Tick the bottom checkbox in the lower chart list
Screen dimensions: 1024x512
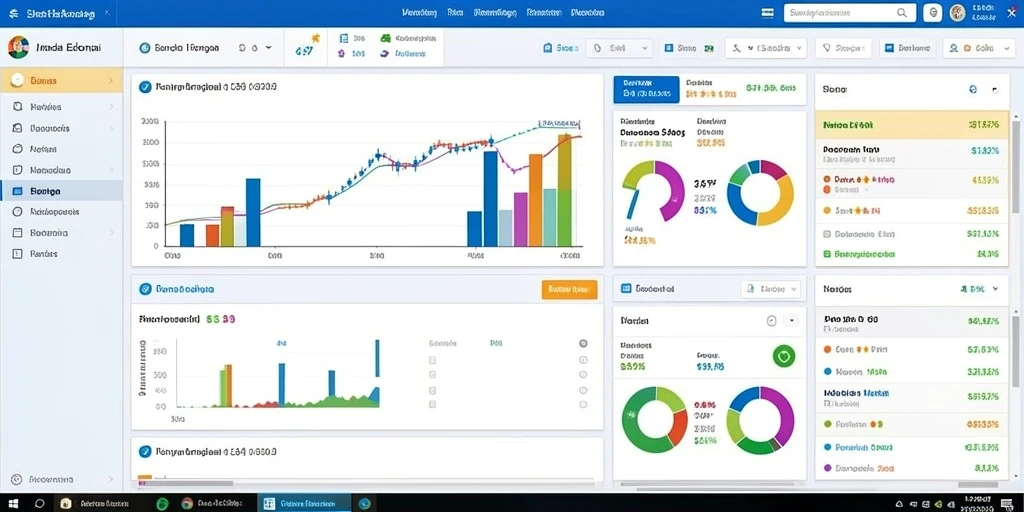[432, 405]
